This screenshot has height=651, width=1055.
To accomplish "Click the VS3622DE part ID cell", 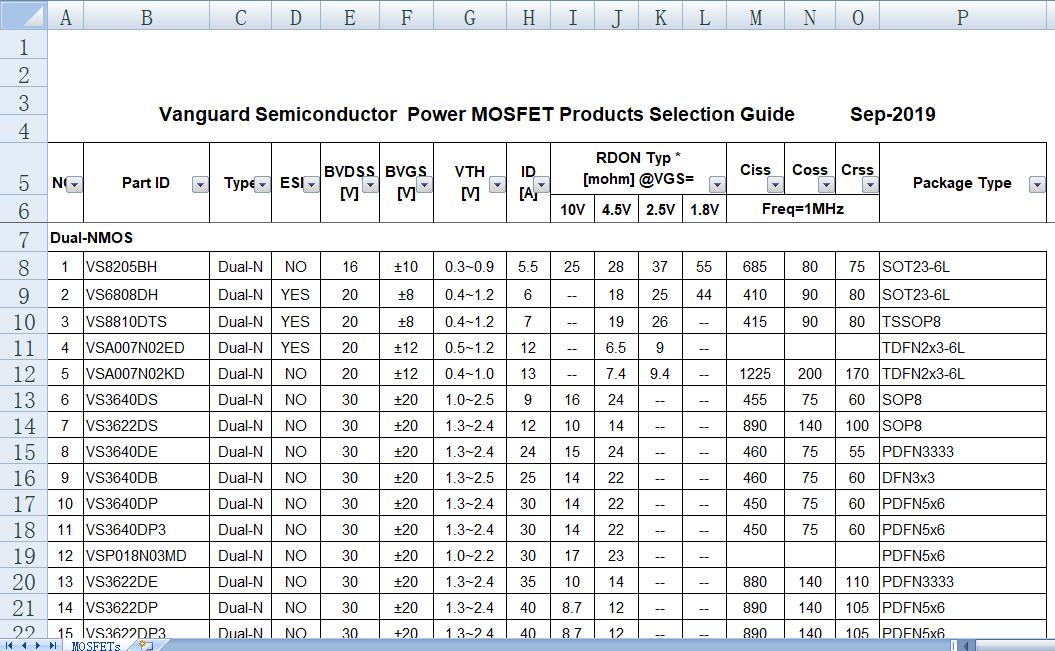I will 147,581.
